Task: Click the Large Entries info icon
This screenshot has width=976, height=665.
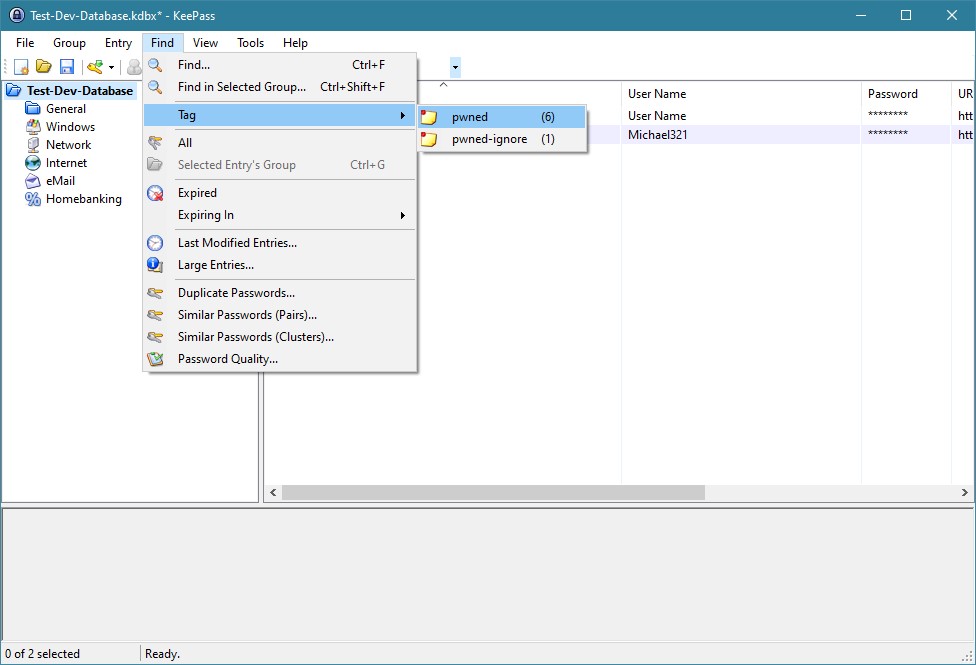Action: (155, 265)
